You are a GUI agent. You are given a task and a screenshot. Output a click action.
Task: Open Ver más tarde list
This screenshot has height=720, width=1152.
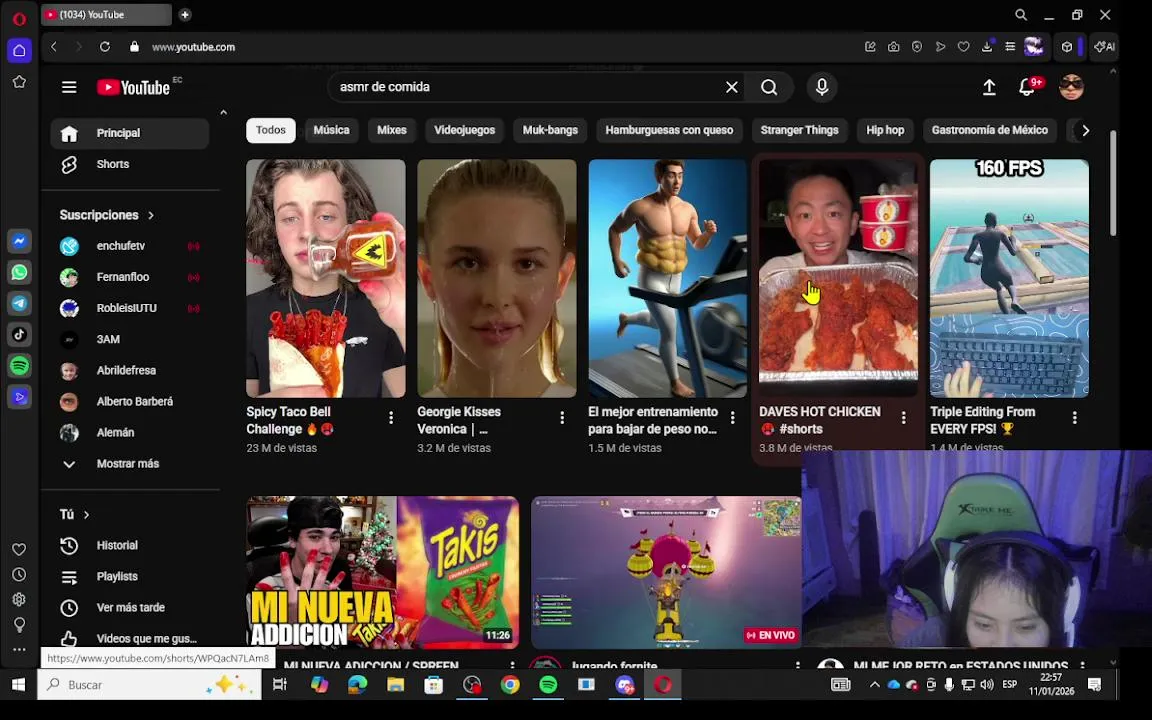[x=130, y=608]
